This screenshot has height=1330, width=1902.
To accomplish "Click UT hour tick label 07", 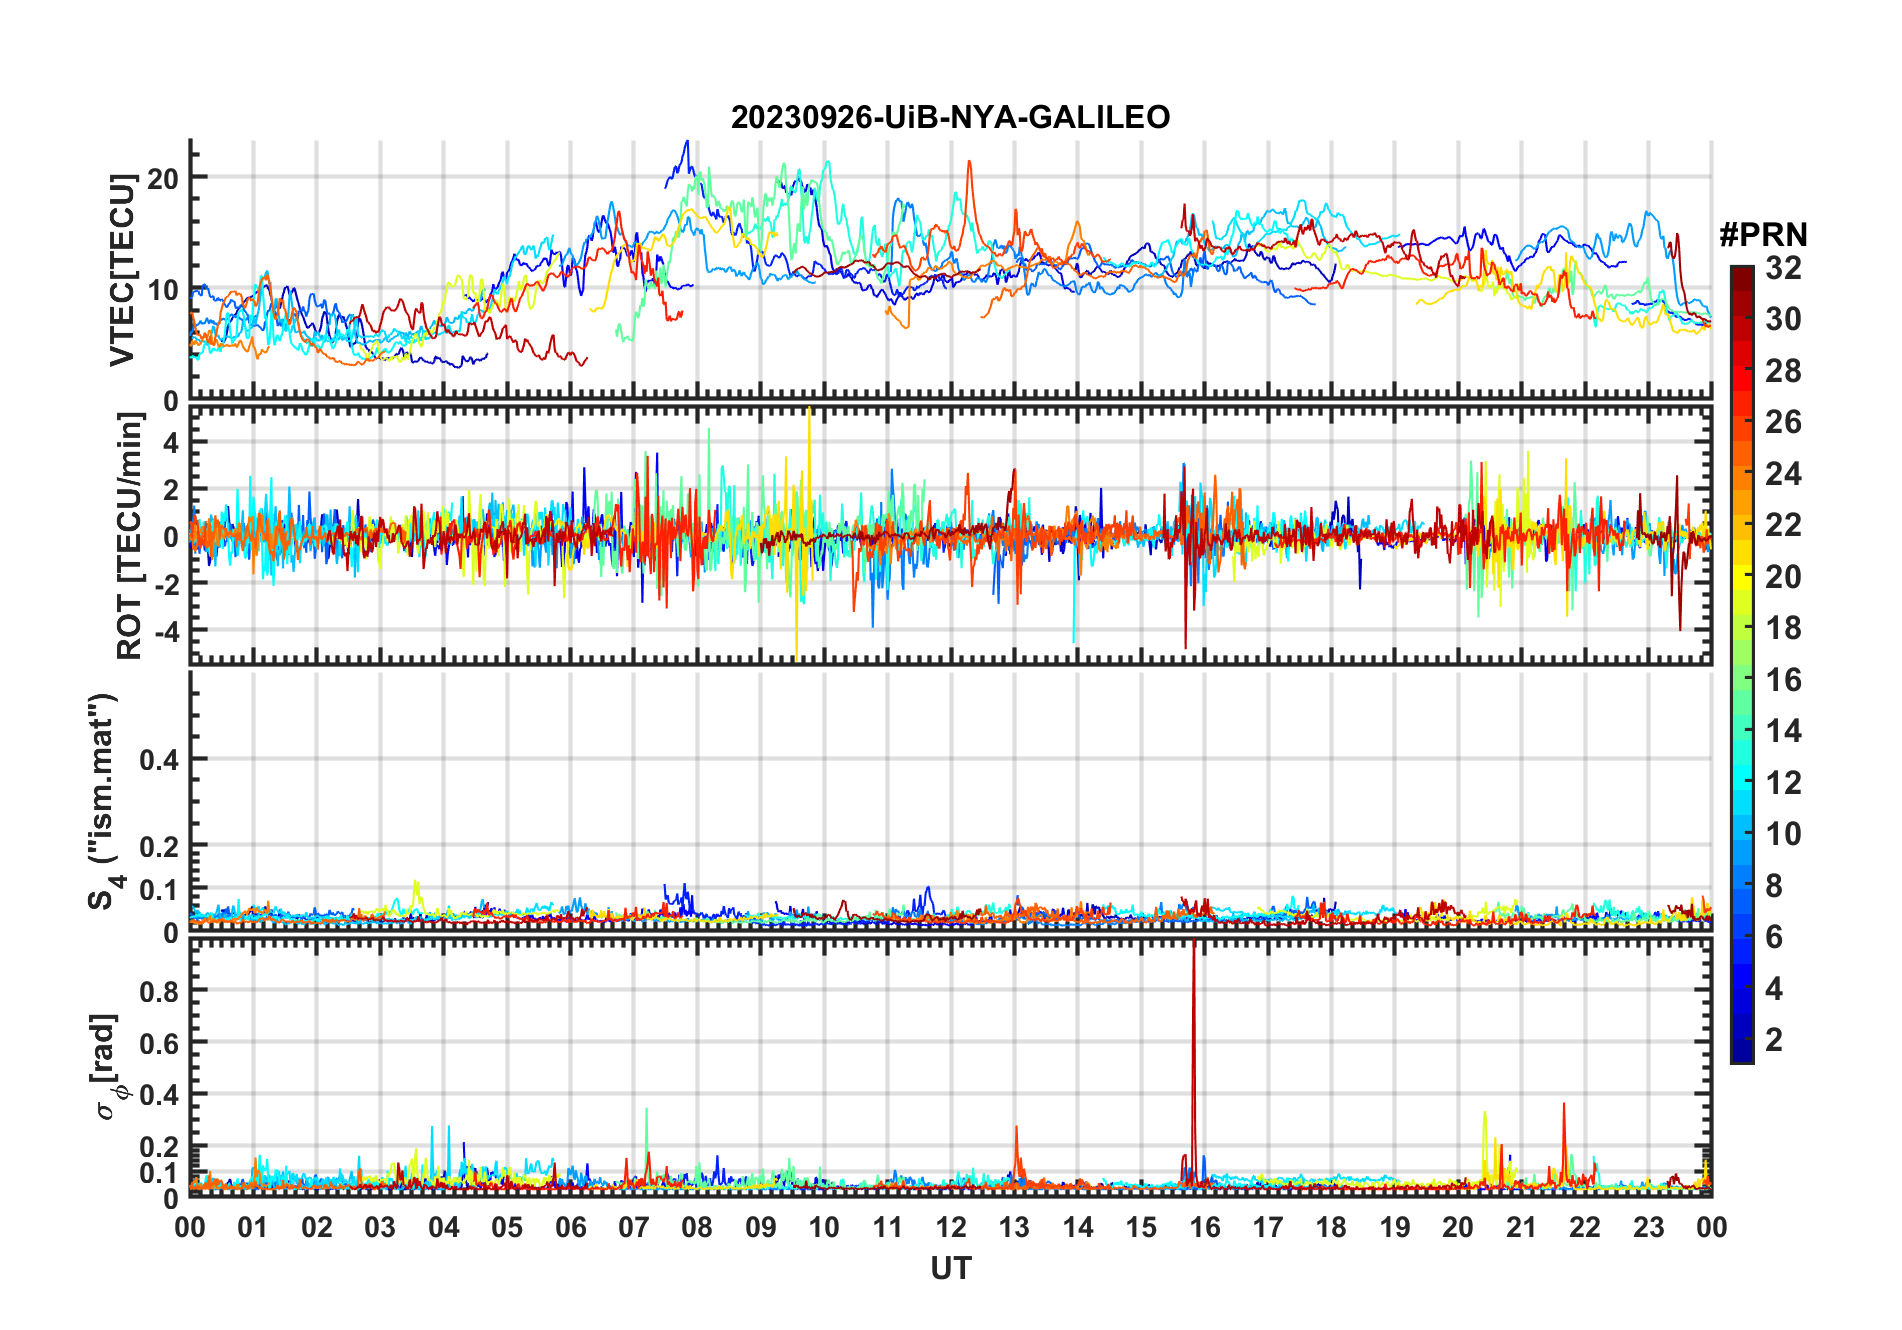I will [634, 1227].
